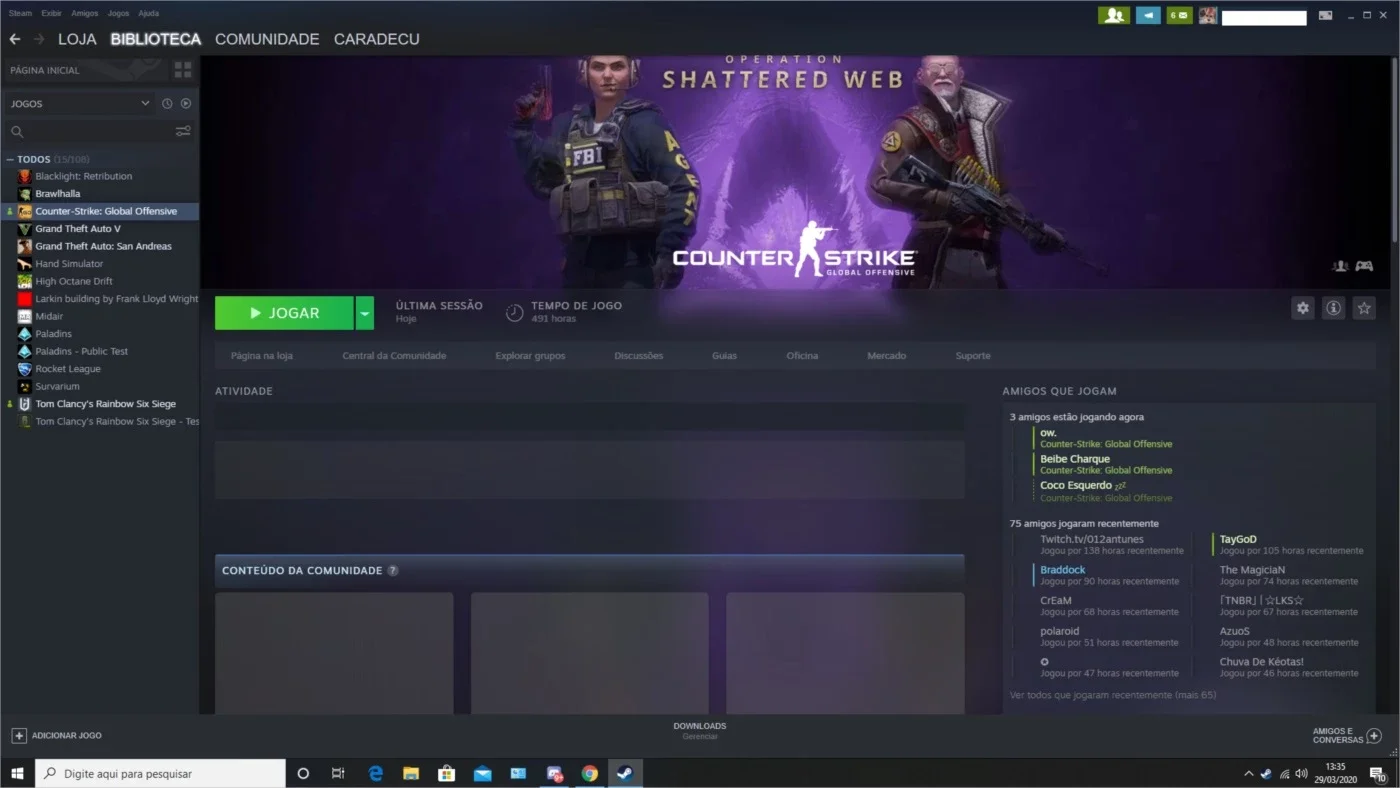Expand the JOGOS library dropdown
1400x788 pixels.
[78, 104]
